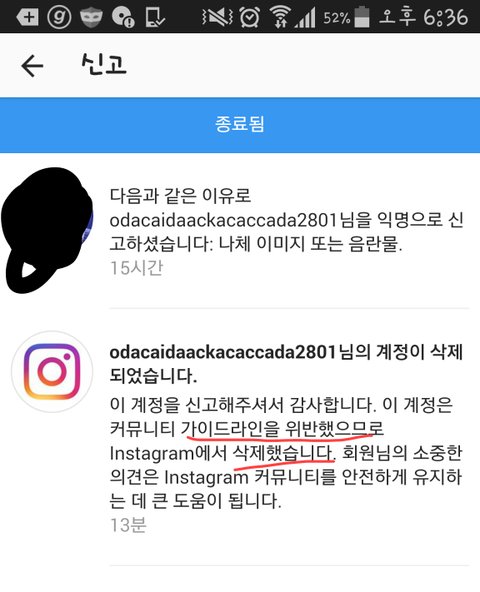Tap the blacked-out profile picture

[47, 230]
